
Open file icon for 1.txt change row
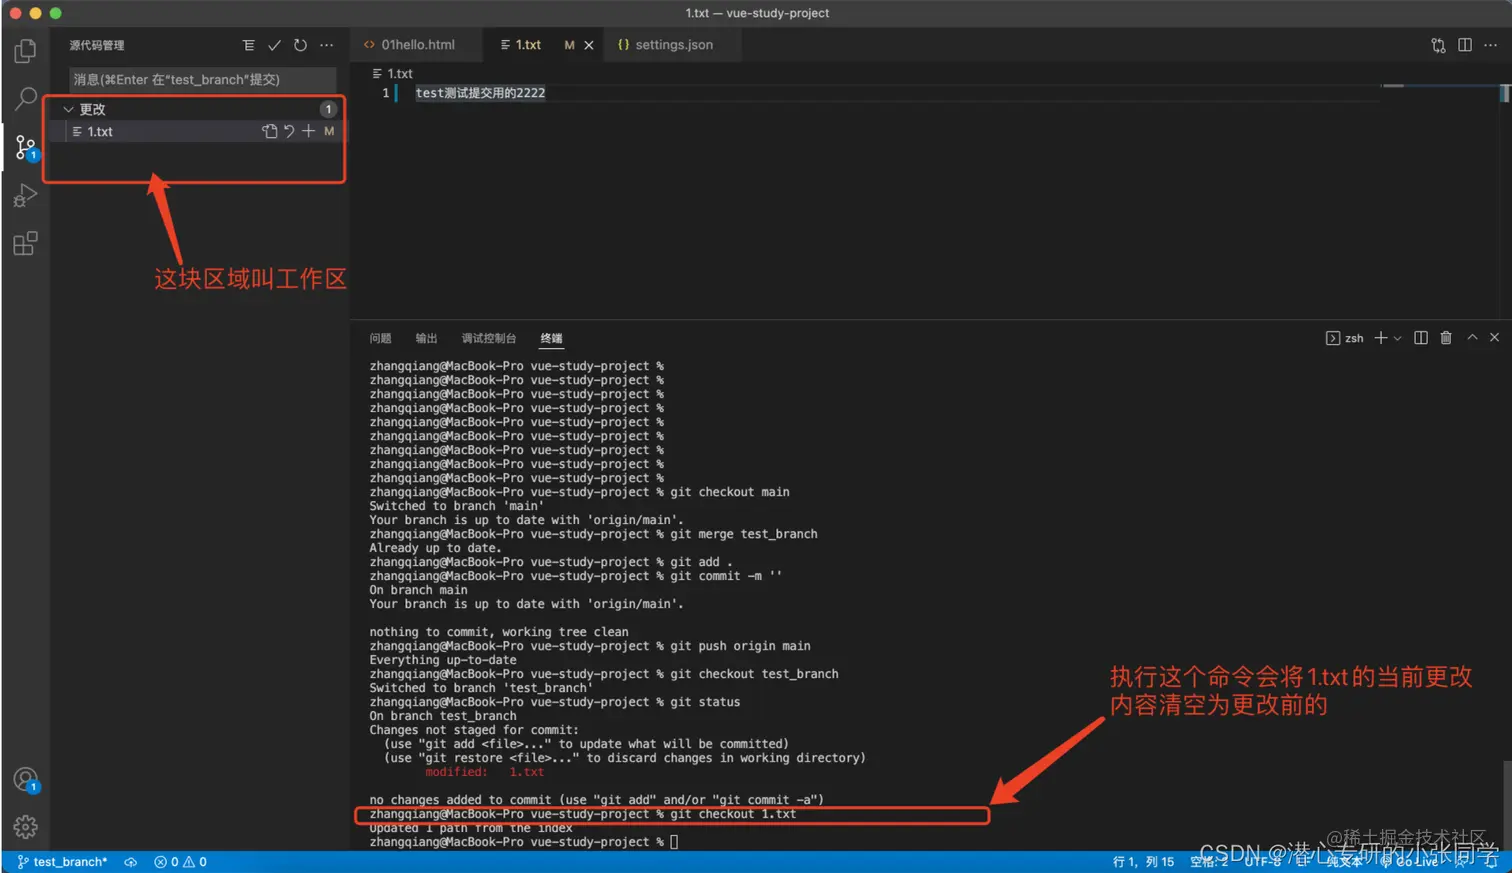click(269, 131)
